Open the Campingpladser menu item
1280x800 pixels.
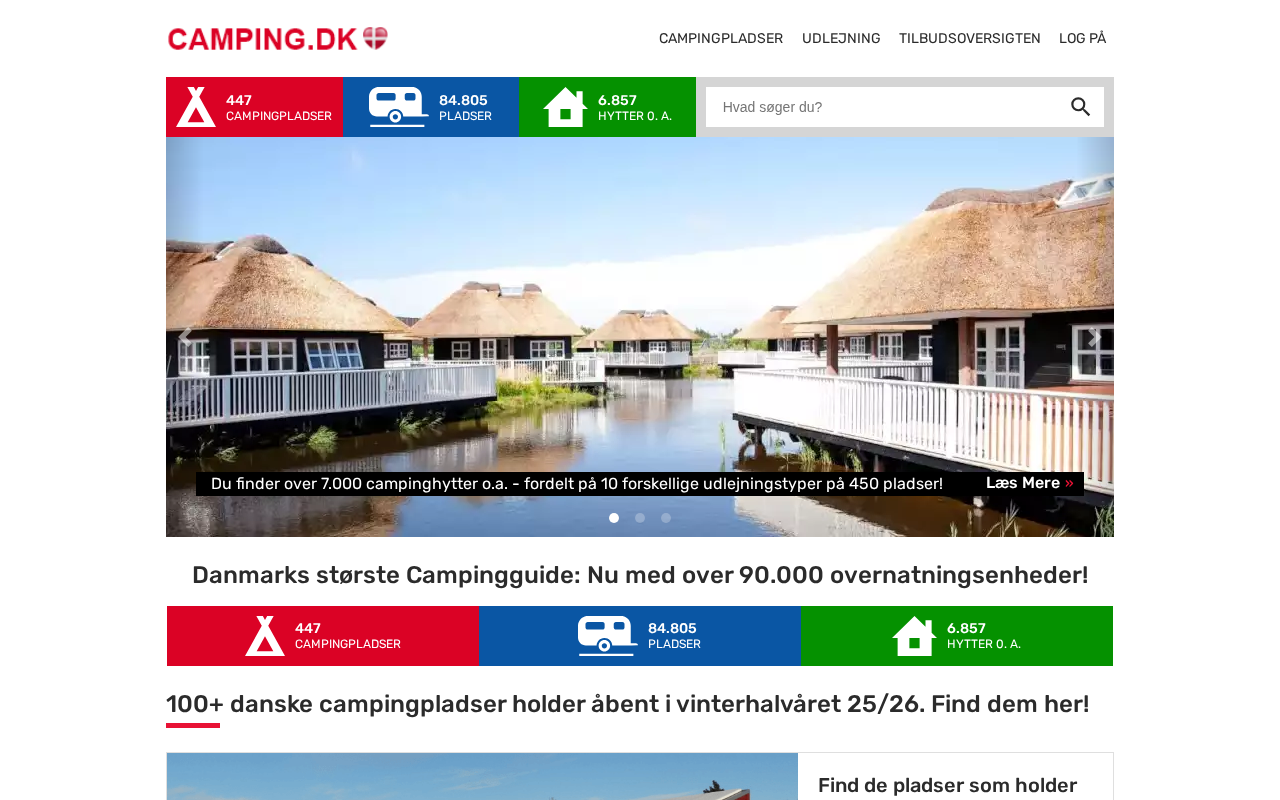point(721,39)
